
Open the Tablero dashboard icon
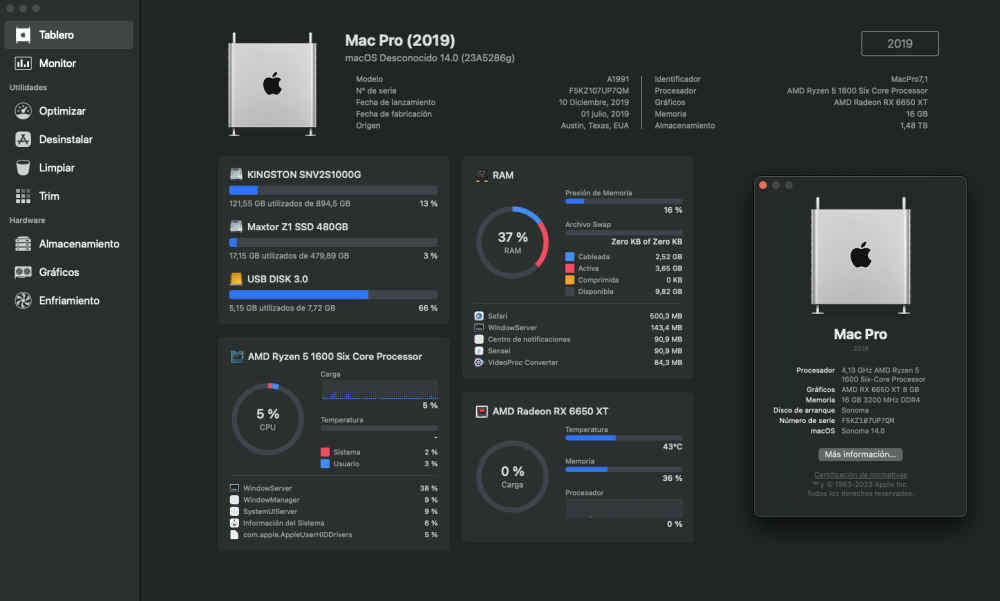pos(23,35)
